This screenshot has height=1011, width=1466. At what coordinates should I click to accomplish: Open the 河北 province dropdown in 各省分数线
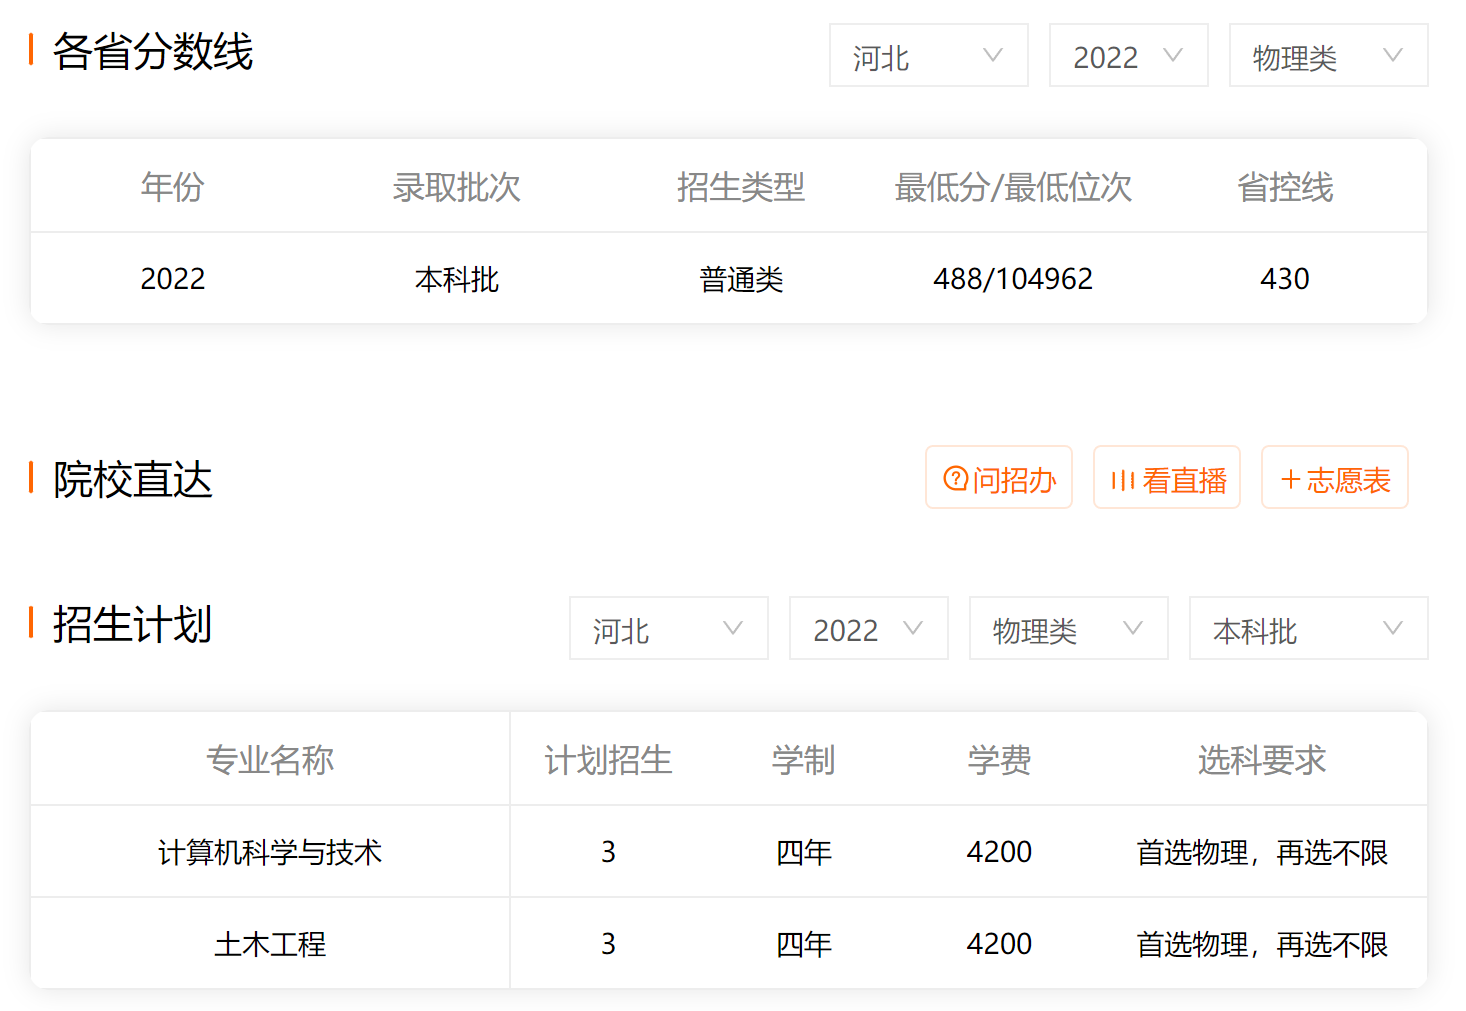tap(928, 56)
